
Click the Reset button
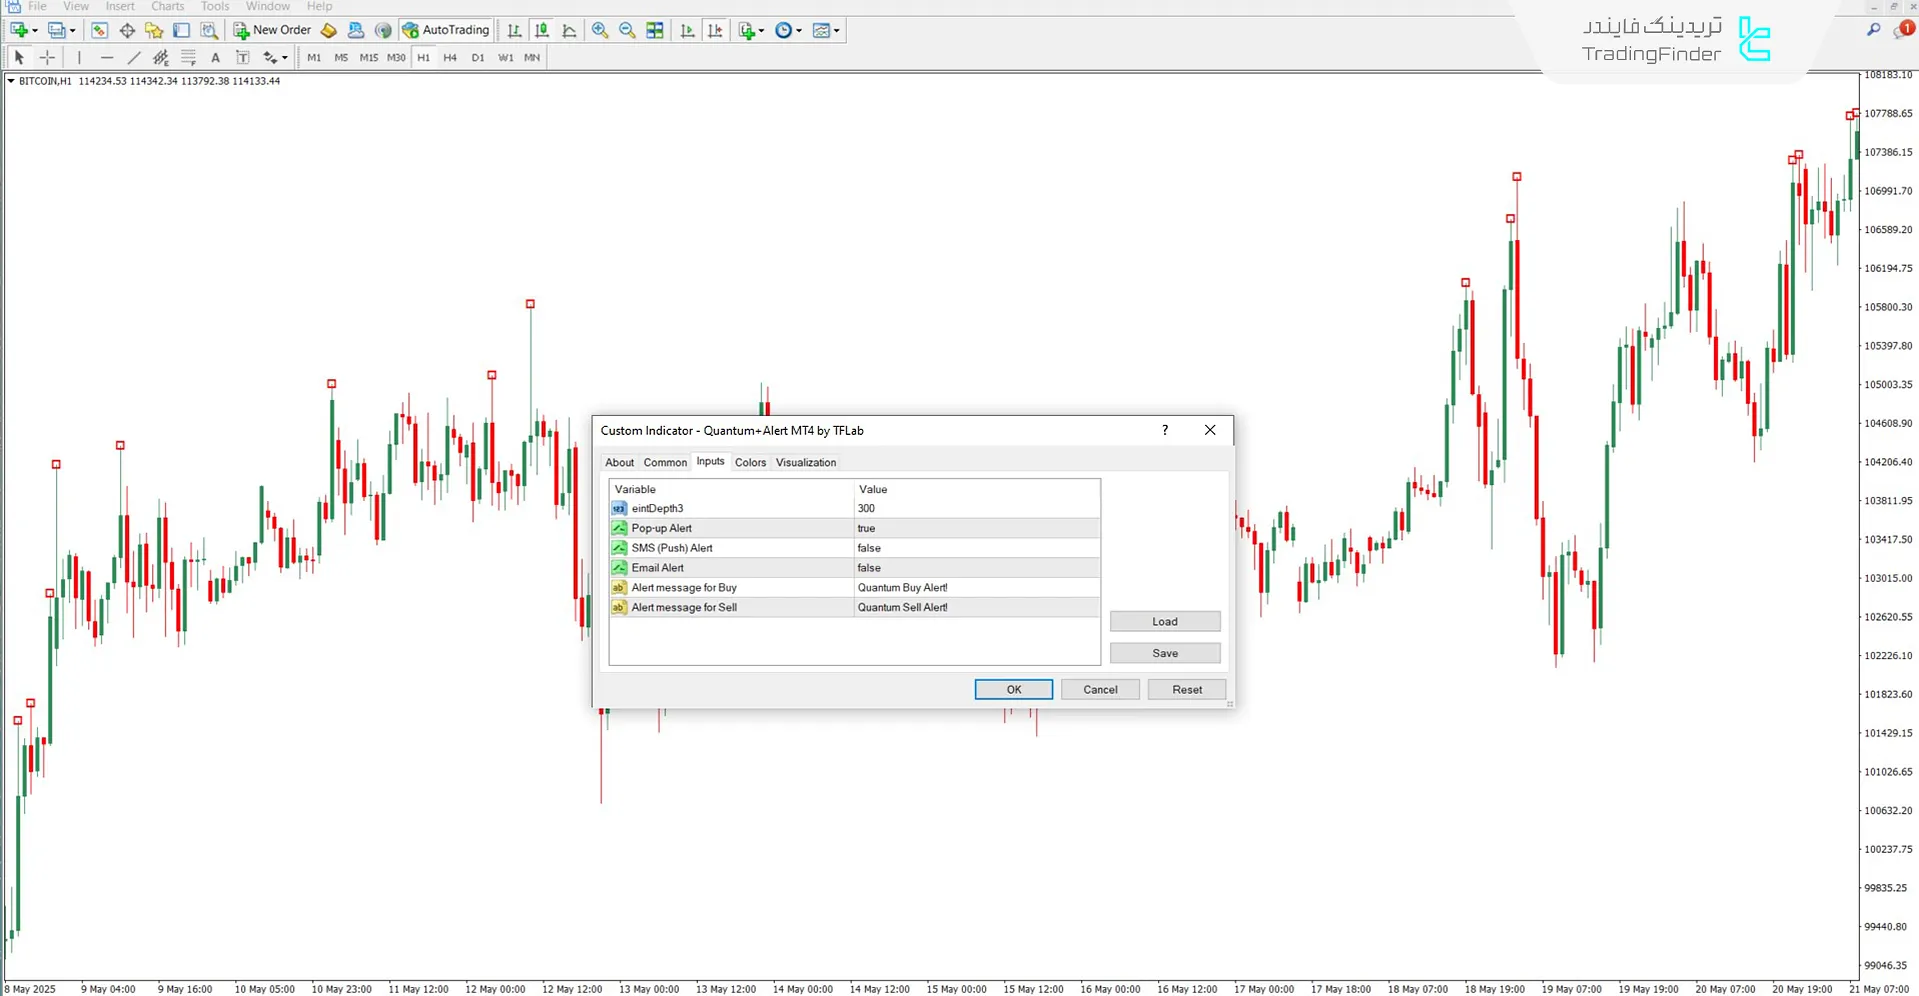pyautogui.click(x=1186, y=690)
